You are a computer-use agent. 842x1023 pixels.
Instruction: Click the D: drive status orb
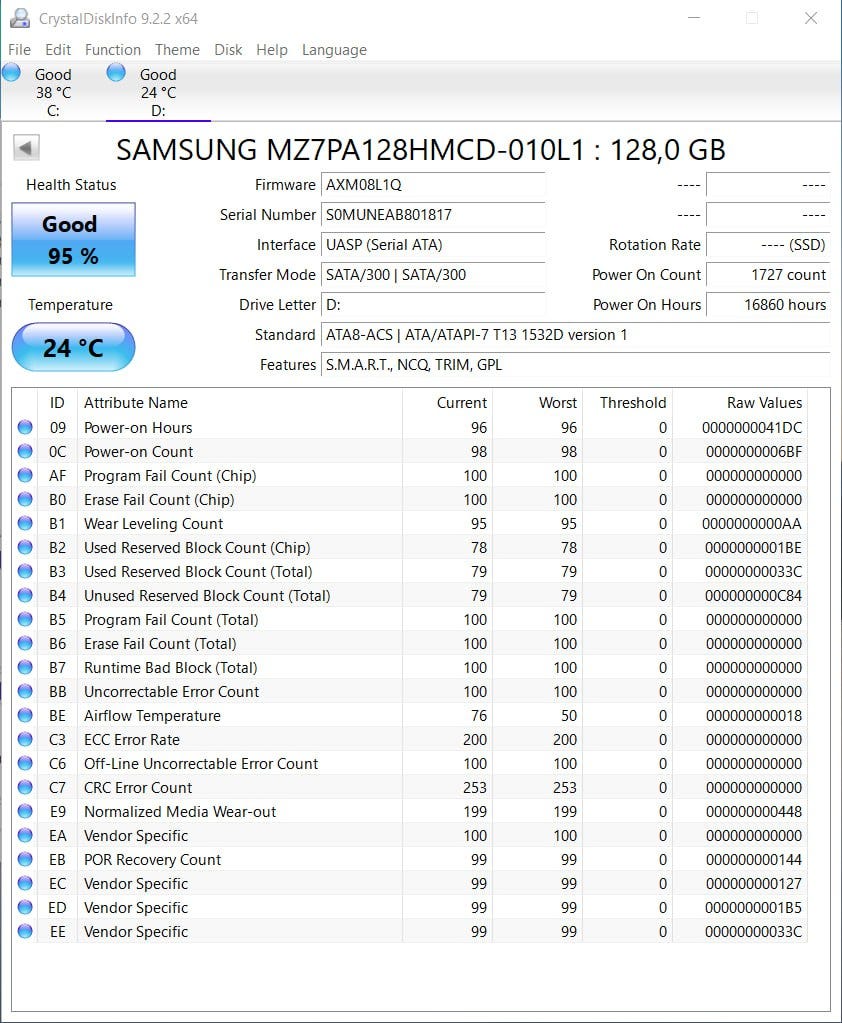coord(116,72)
